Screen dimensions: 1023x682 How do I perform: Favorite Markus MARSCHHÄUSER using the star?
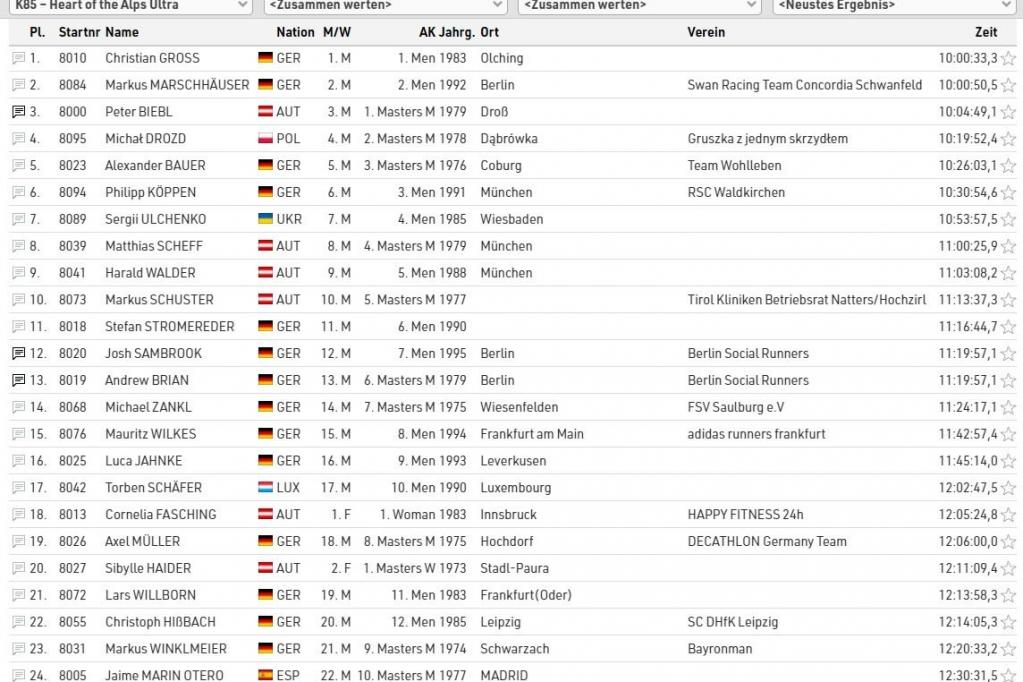coord(1008,86)
